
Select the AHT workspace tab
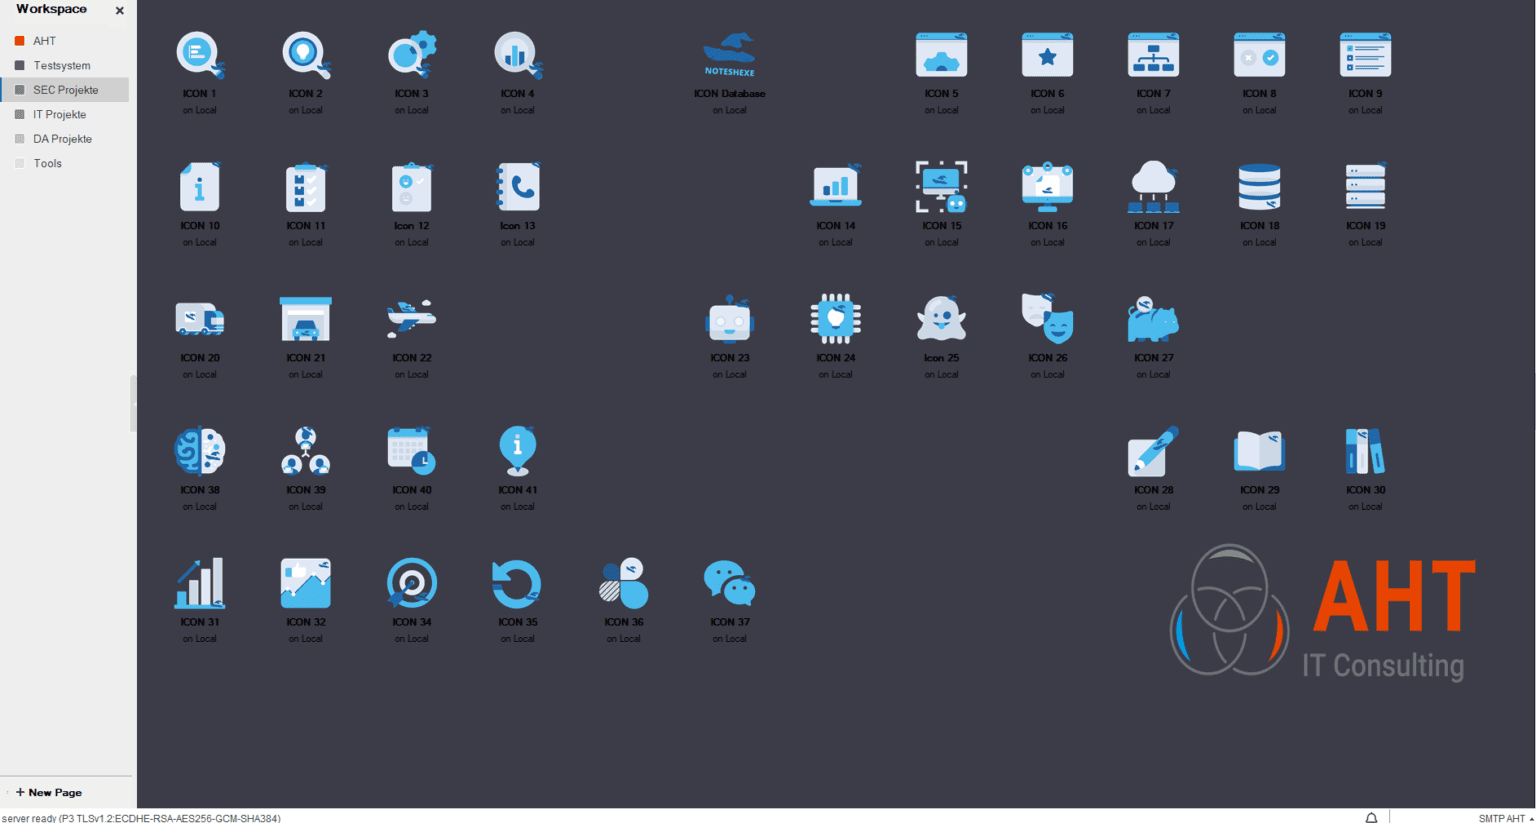pos(42,40)
